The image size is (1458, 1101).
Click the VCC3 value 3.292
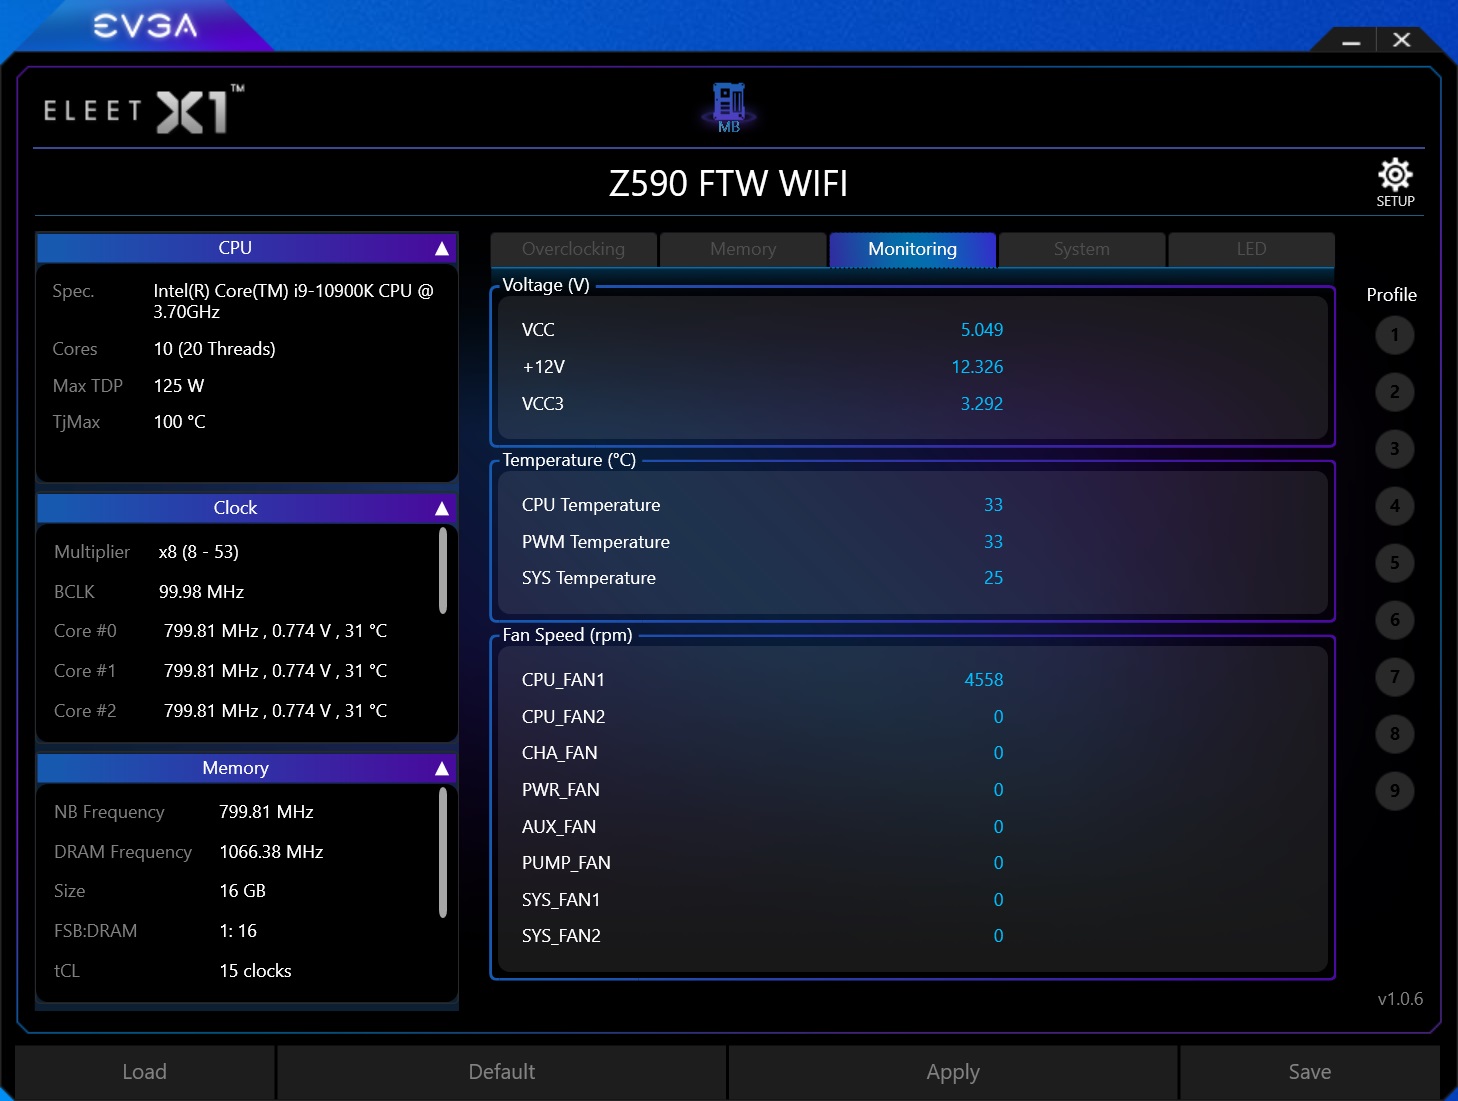[981, 404]
